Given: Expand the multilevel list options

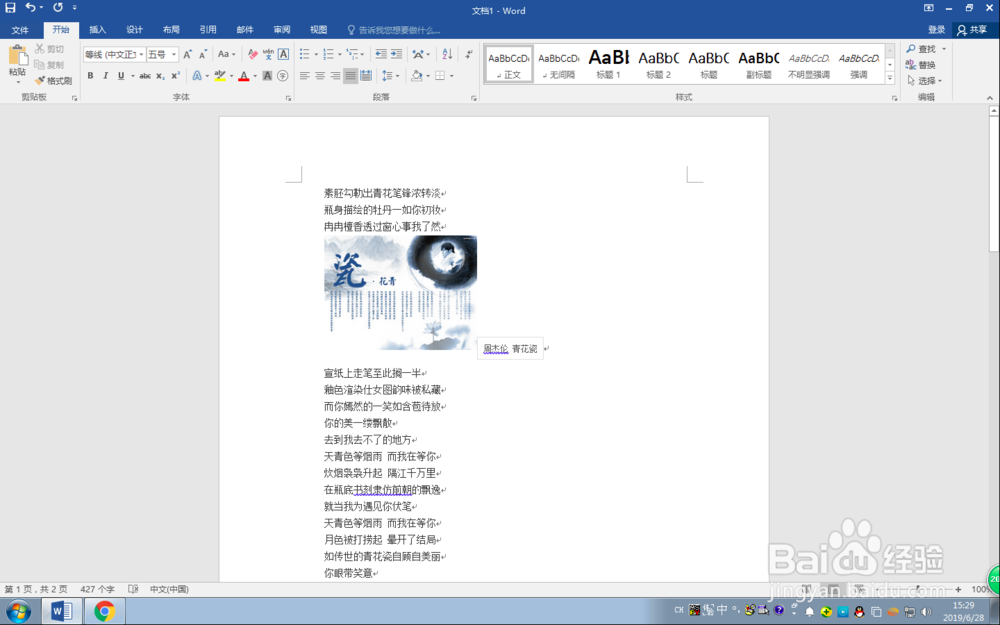Looking at the screenshot, I should point(363,54).
